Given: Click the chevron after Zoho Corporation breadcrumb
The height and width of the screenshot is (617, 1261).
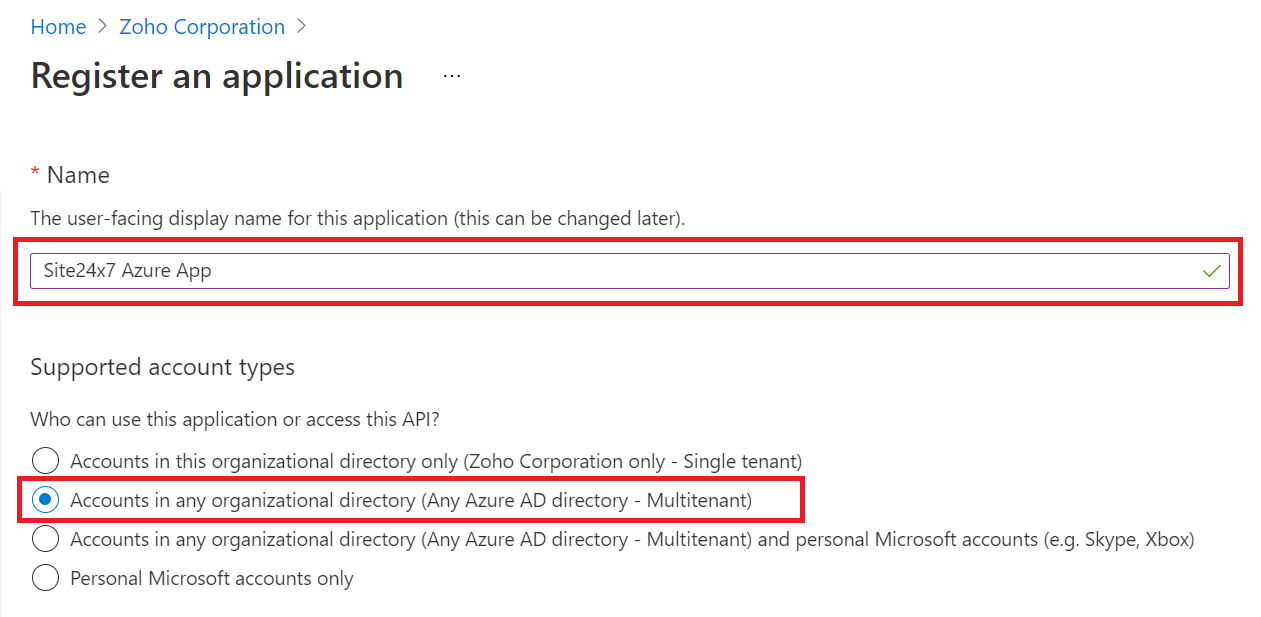Looking at the screenshot, I should click(301, 27).
